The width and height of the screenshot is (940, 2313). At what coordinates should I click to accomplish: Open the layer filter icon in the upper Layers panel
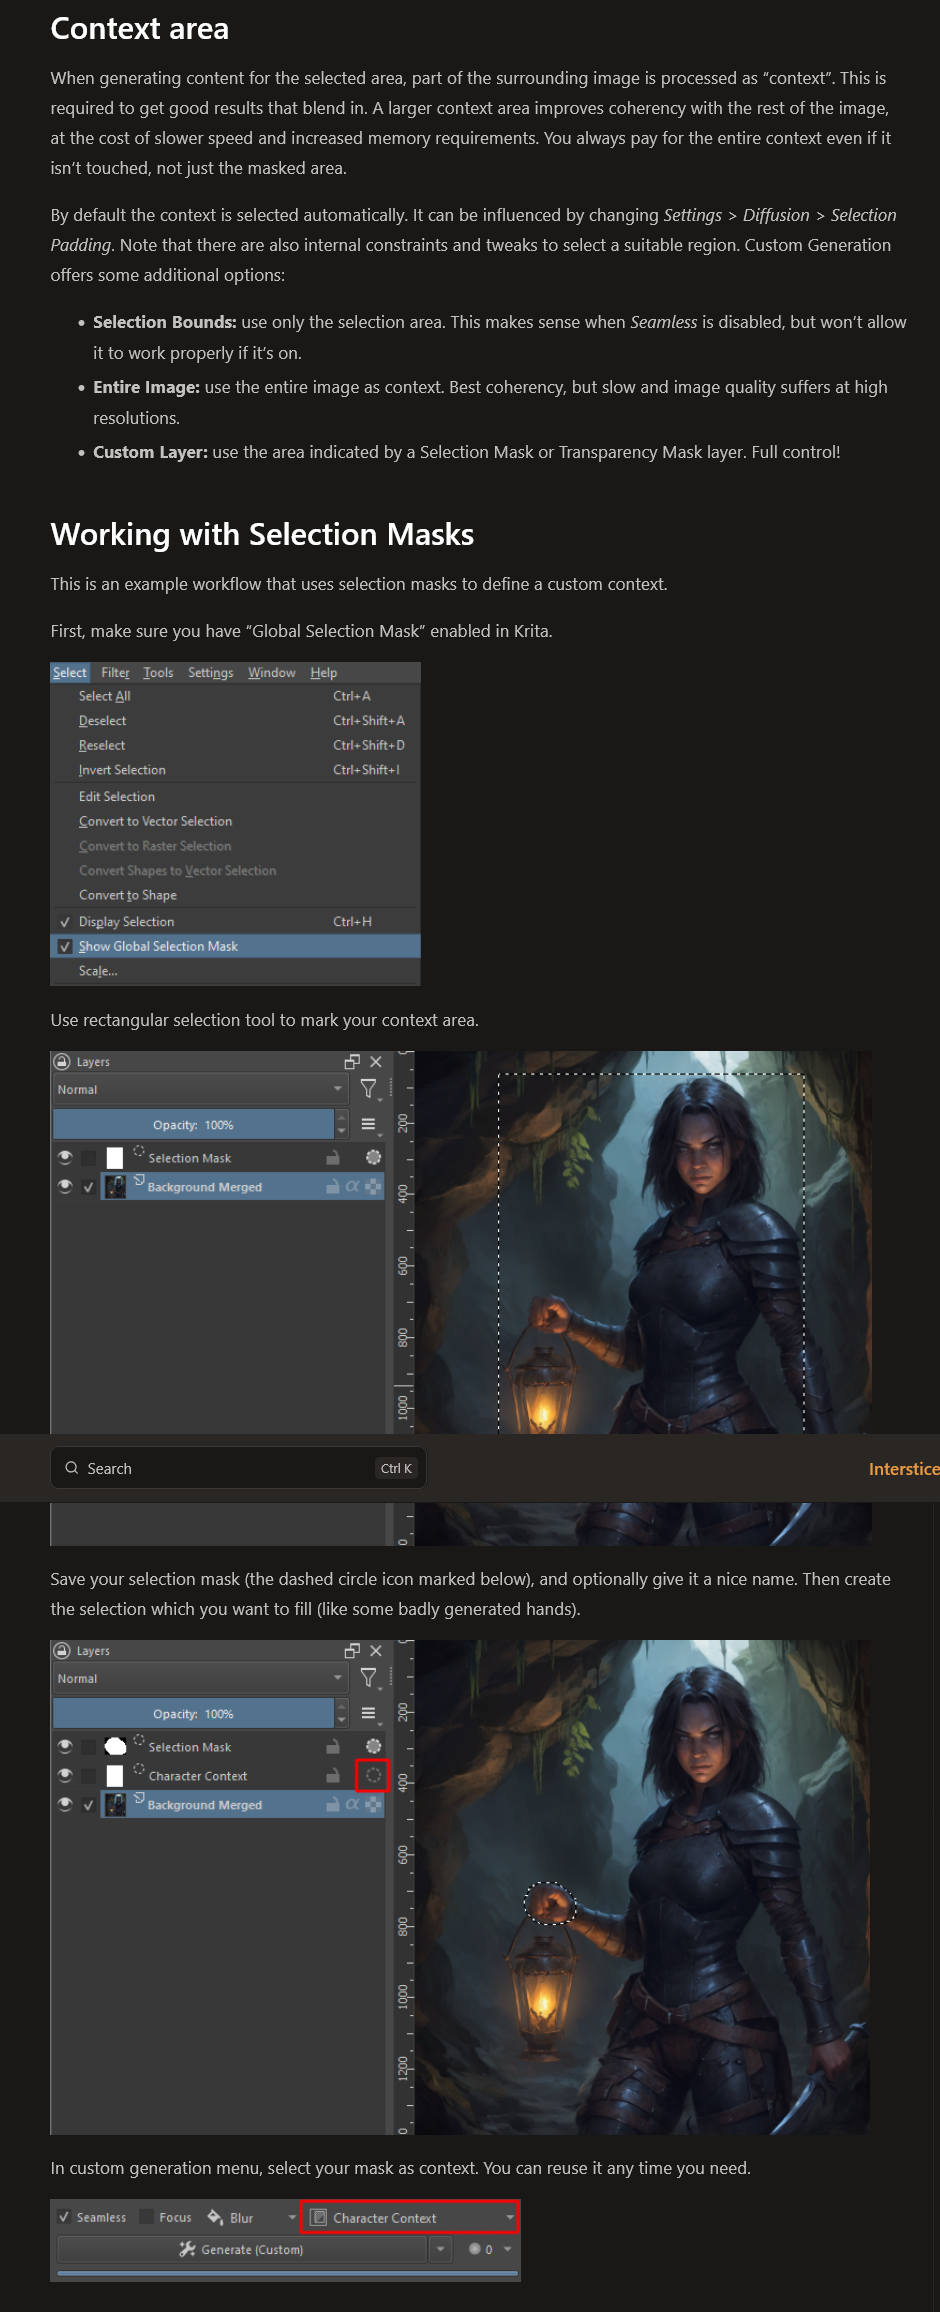click(369, 1089)
